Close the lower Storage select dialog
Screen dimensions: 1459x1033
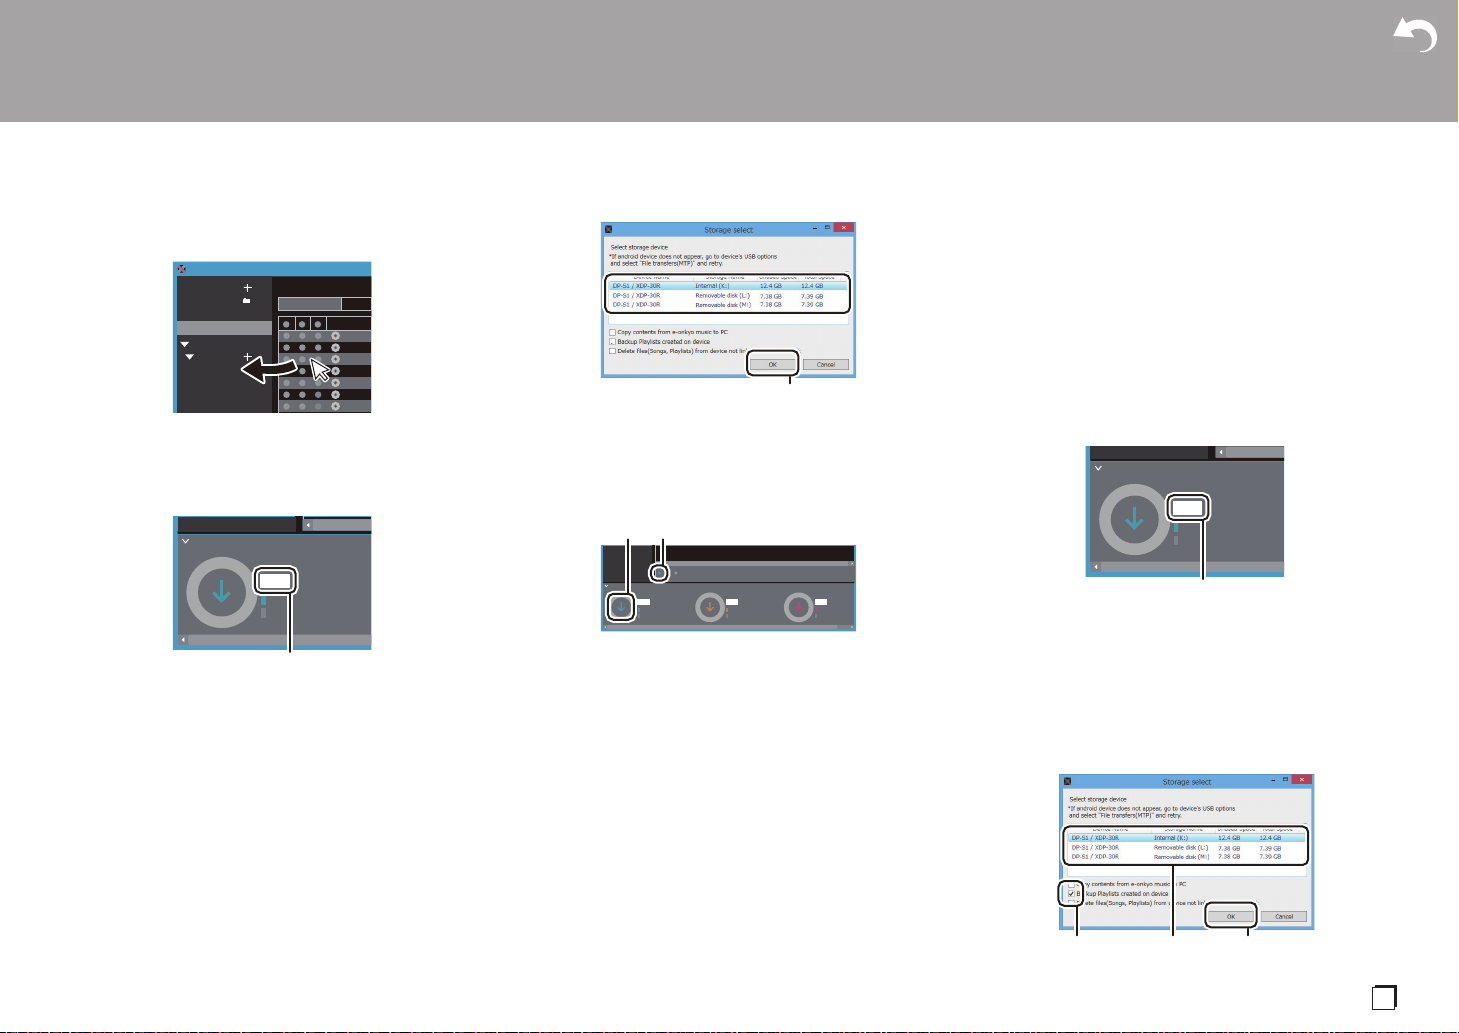(x=1301, y=781)
